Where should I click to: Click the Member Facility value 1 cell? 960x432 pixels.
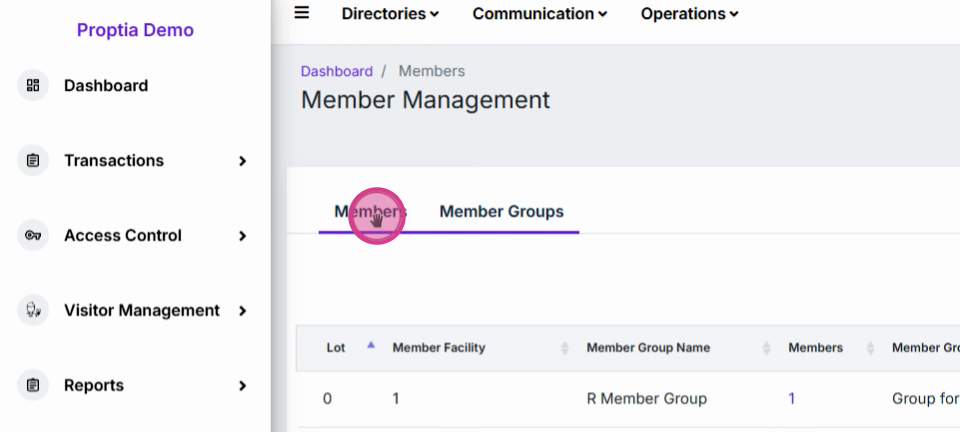396,399
